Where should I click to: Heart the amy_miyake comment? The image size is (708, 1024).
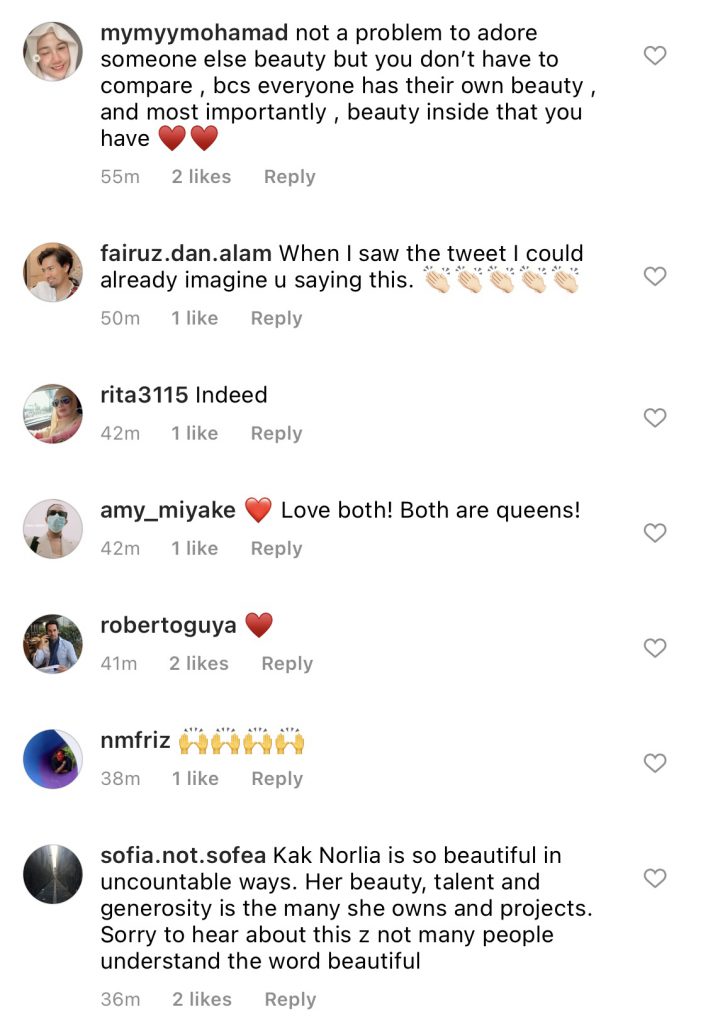click(x=654, y=533)
